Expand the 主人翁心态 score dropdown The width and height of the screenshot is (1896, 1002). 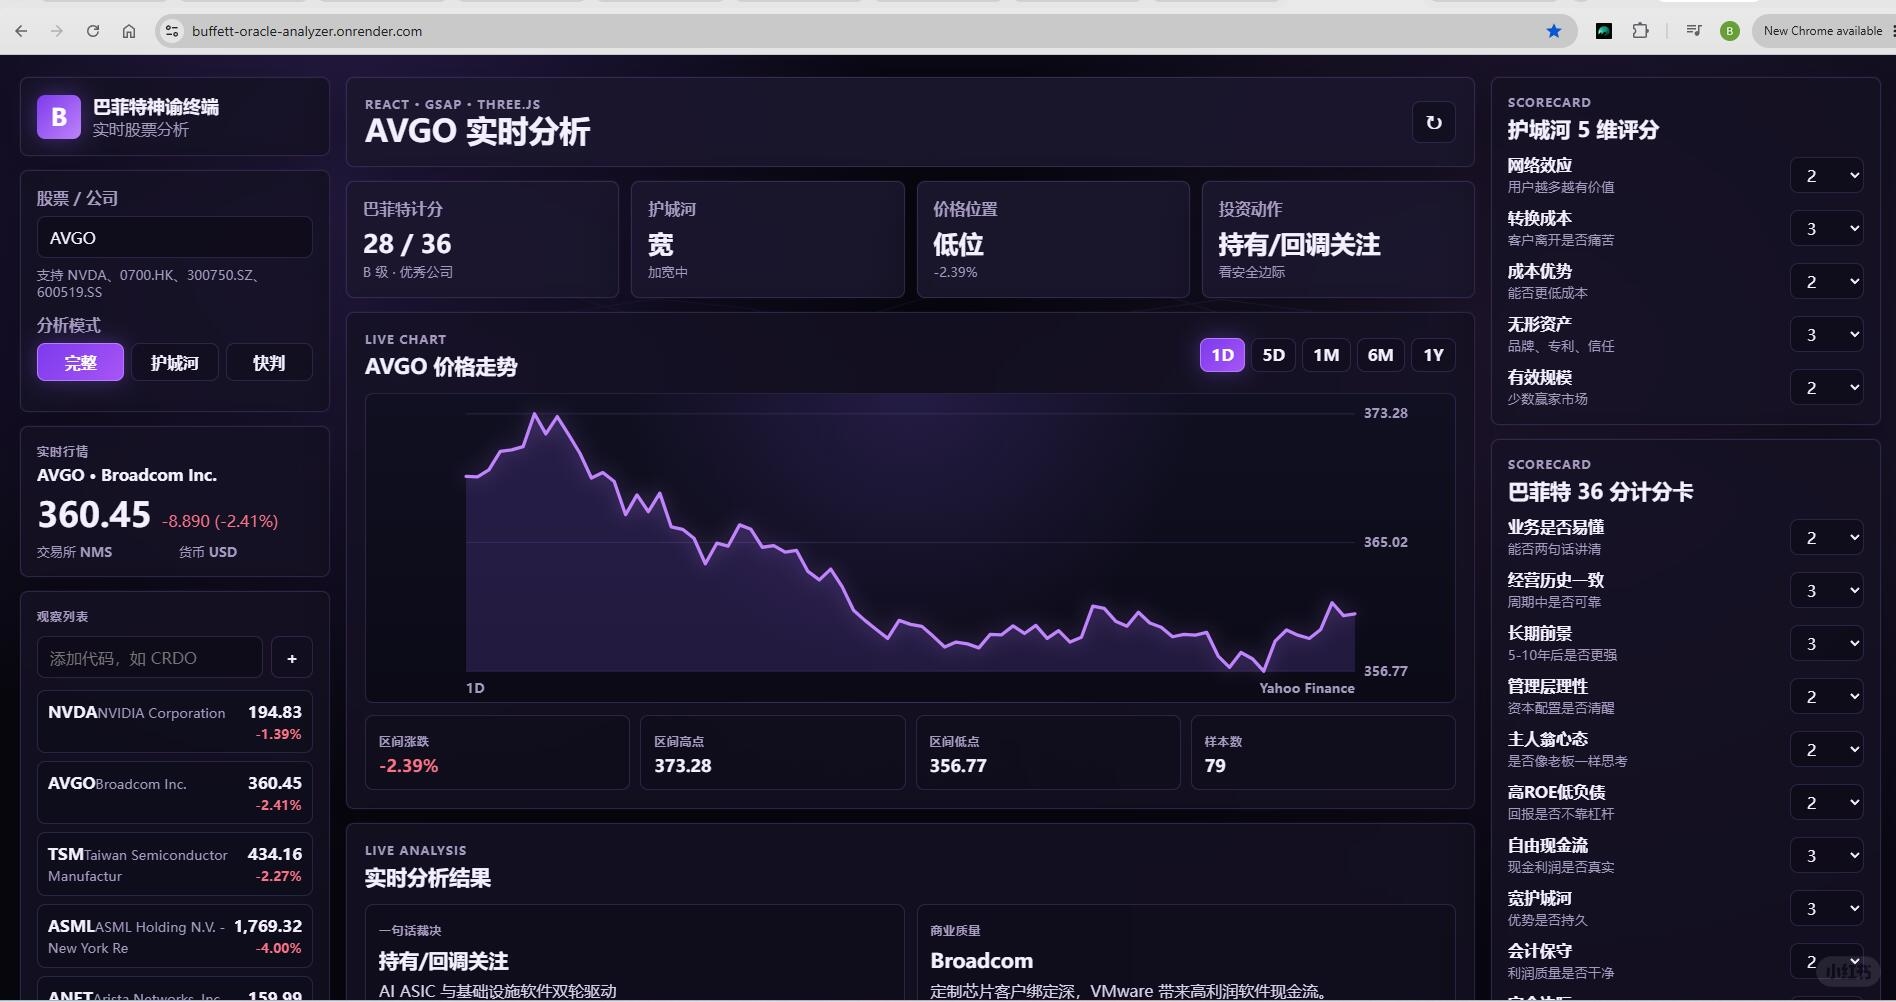point(1826,750)
